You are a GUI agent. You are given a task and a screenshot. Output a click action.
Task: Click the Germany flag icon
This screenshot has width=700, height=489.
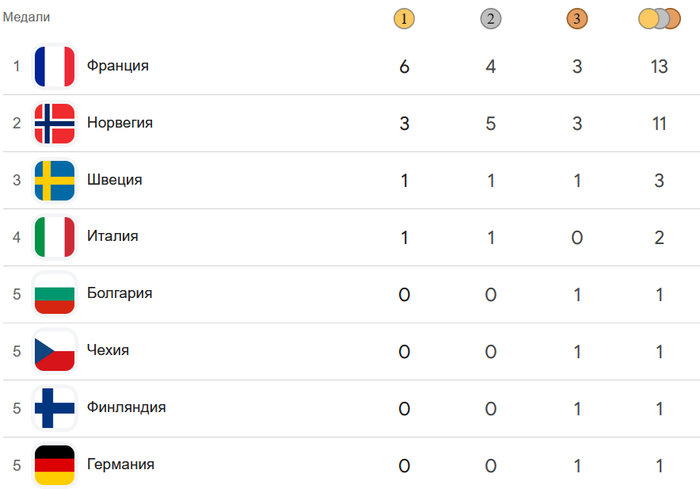tap(55, 465)
